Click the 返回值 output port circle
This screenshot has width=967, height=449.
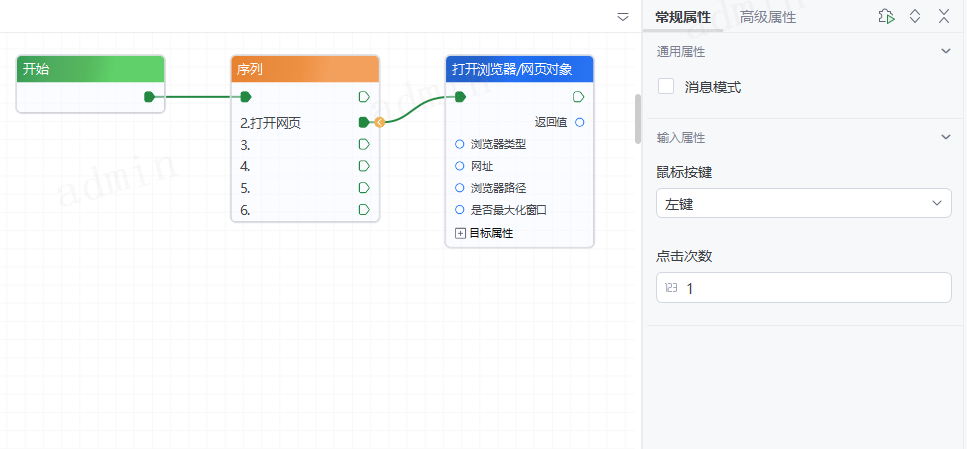580,122
